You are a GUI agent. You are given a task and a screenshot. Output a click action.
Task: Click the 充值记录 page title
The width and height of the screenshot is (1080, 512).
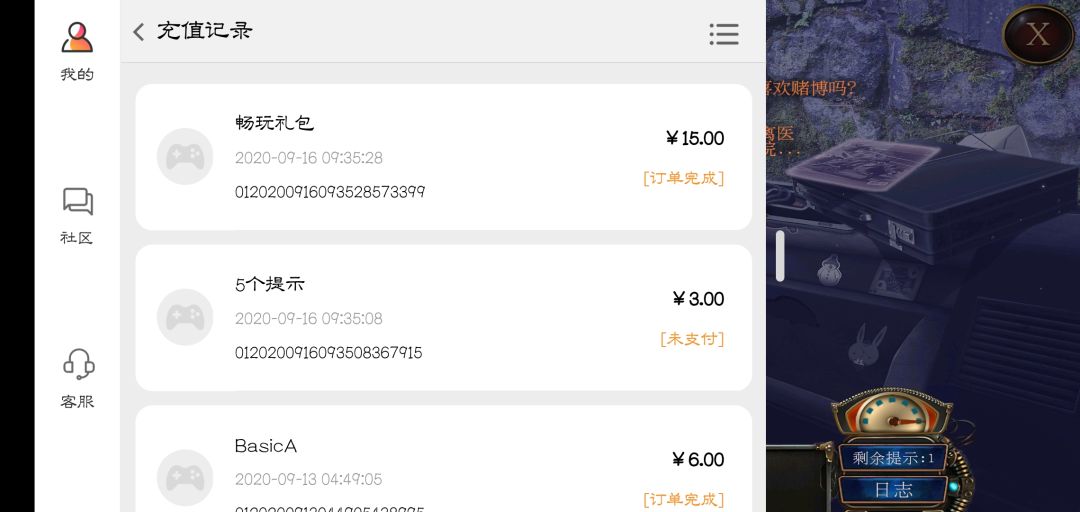coord(205,31)
